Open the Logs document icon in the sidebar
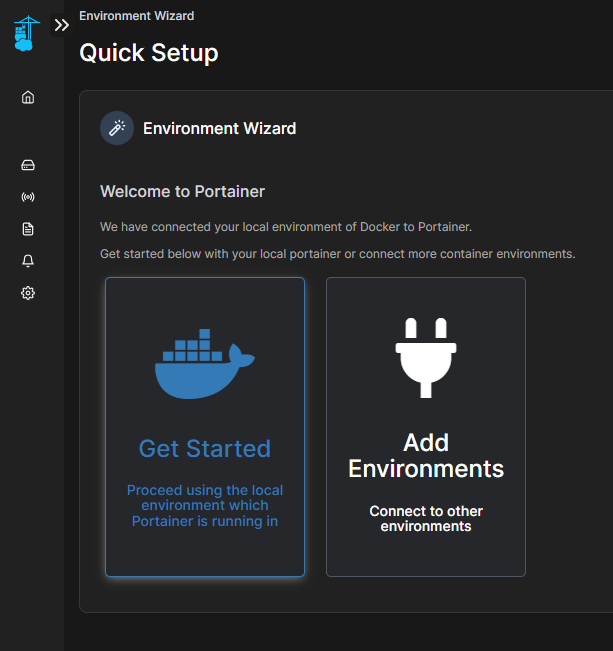 (x=28, y=229)
